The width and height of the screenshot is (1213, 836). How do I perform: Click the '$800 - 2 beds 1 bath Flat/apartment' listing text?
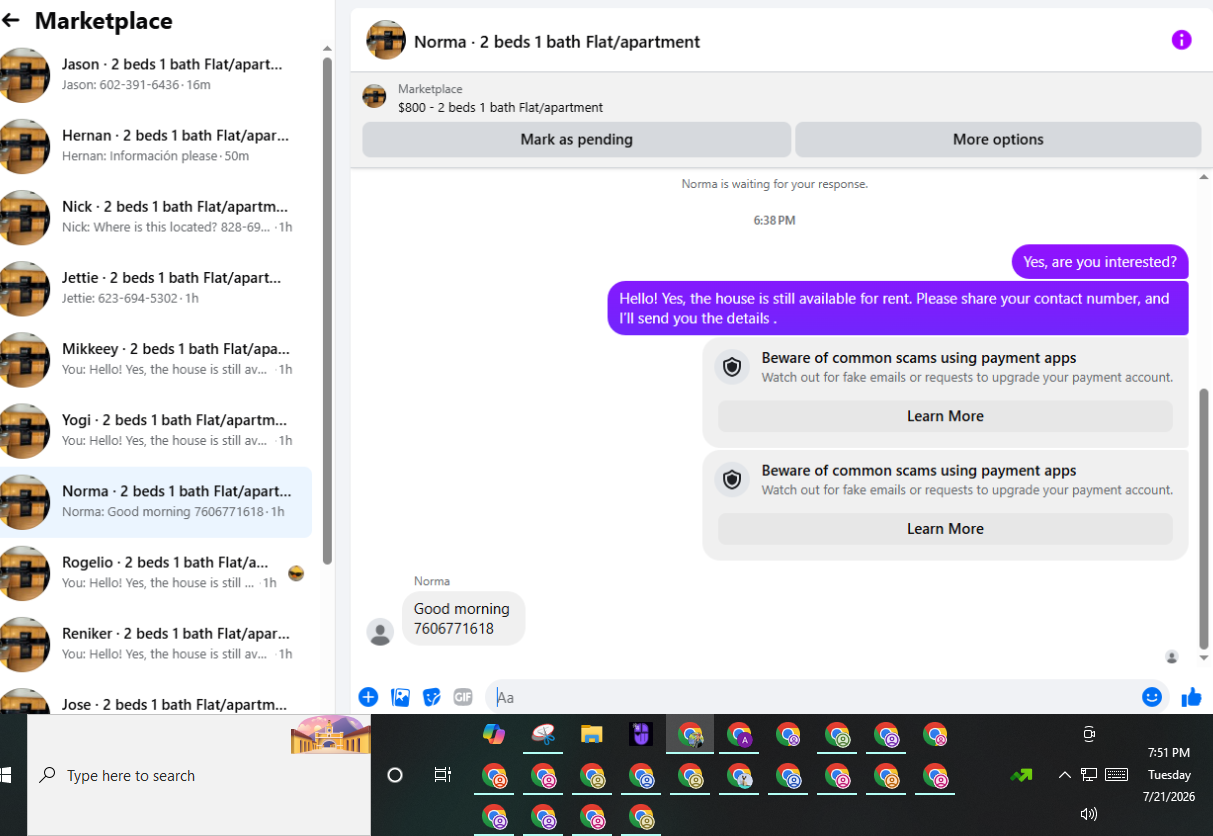[500, 107]
